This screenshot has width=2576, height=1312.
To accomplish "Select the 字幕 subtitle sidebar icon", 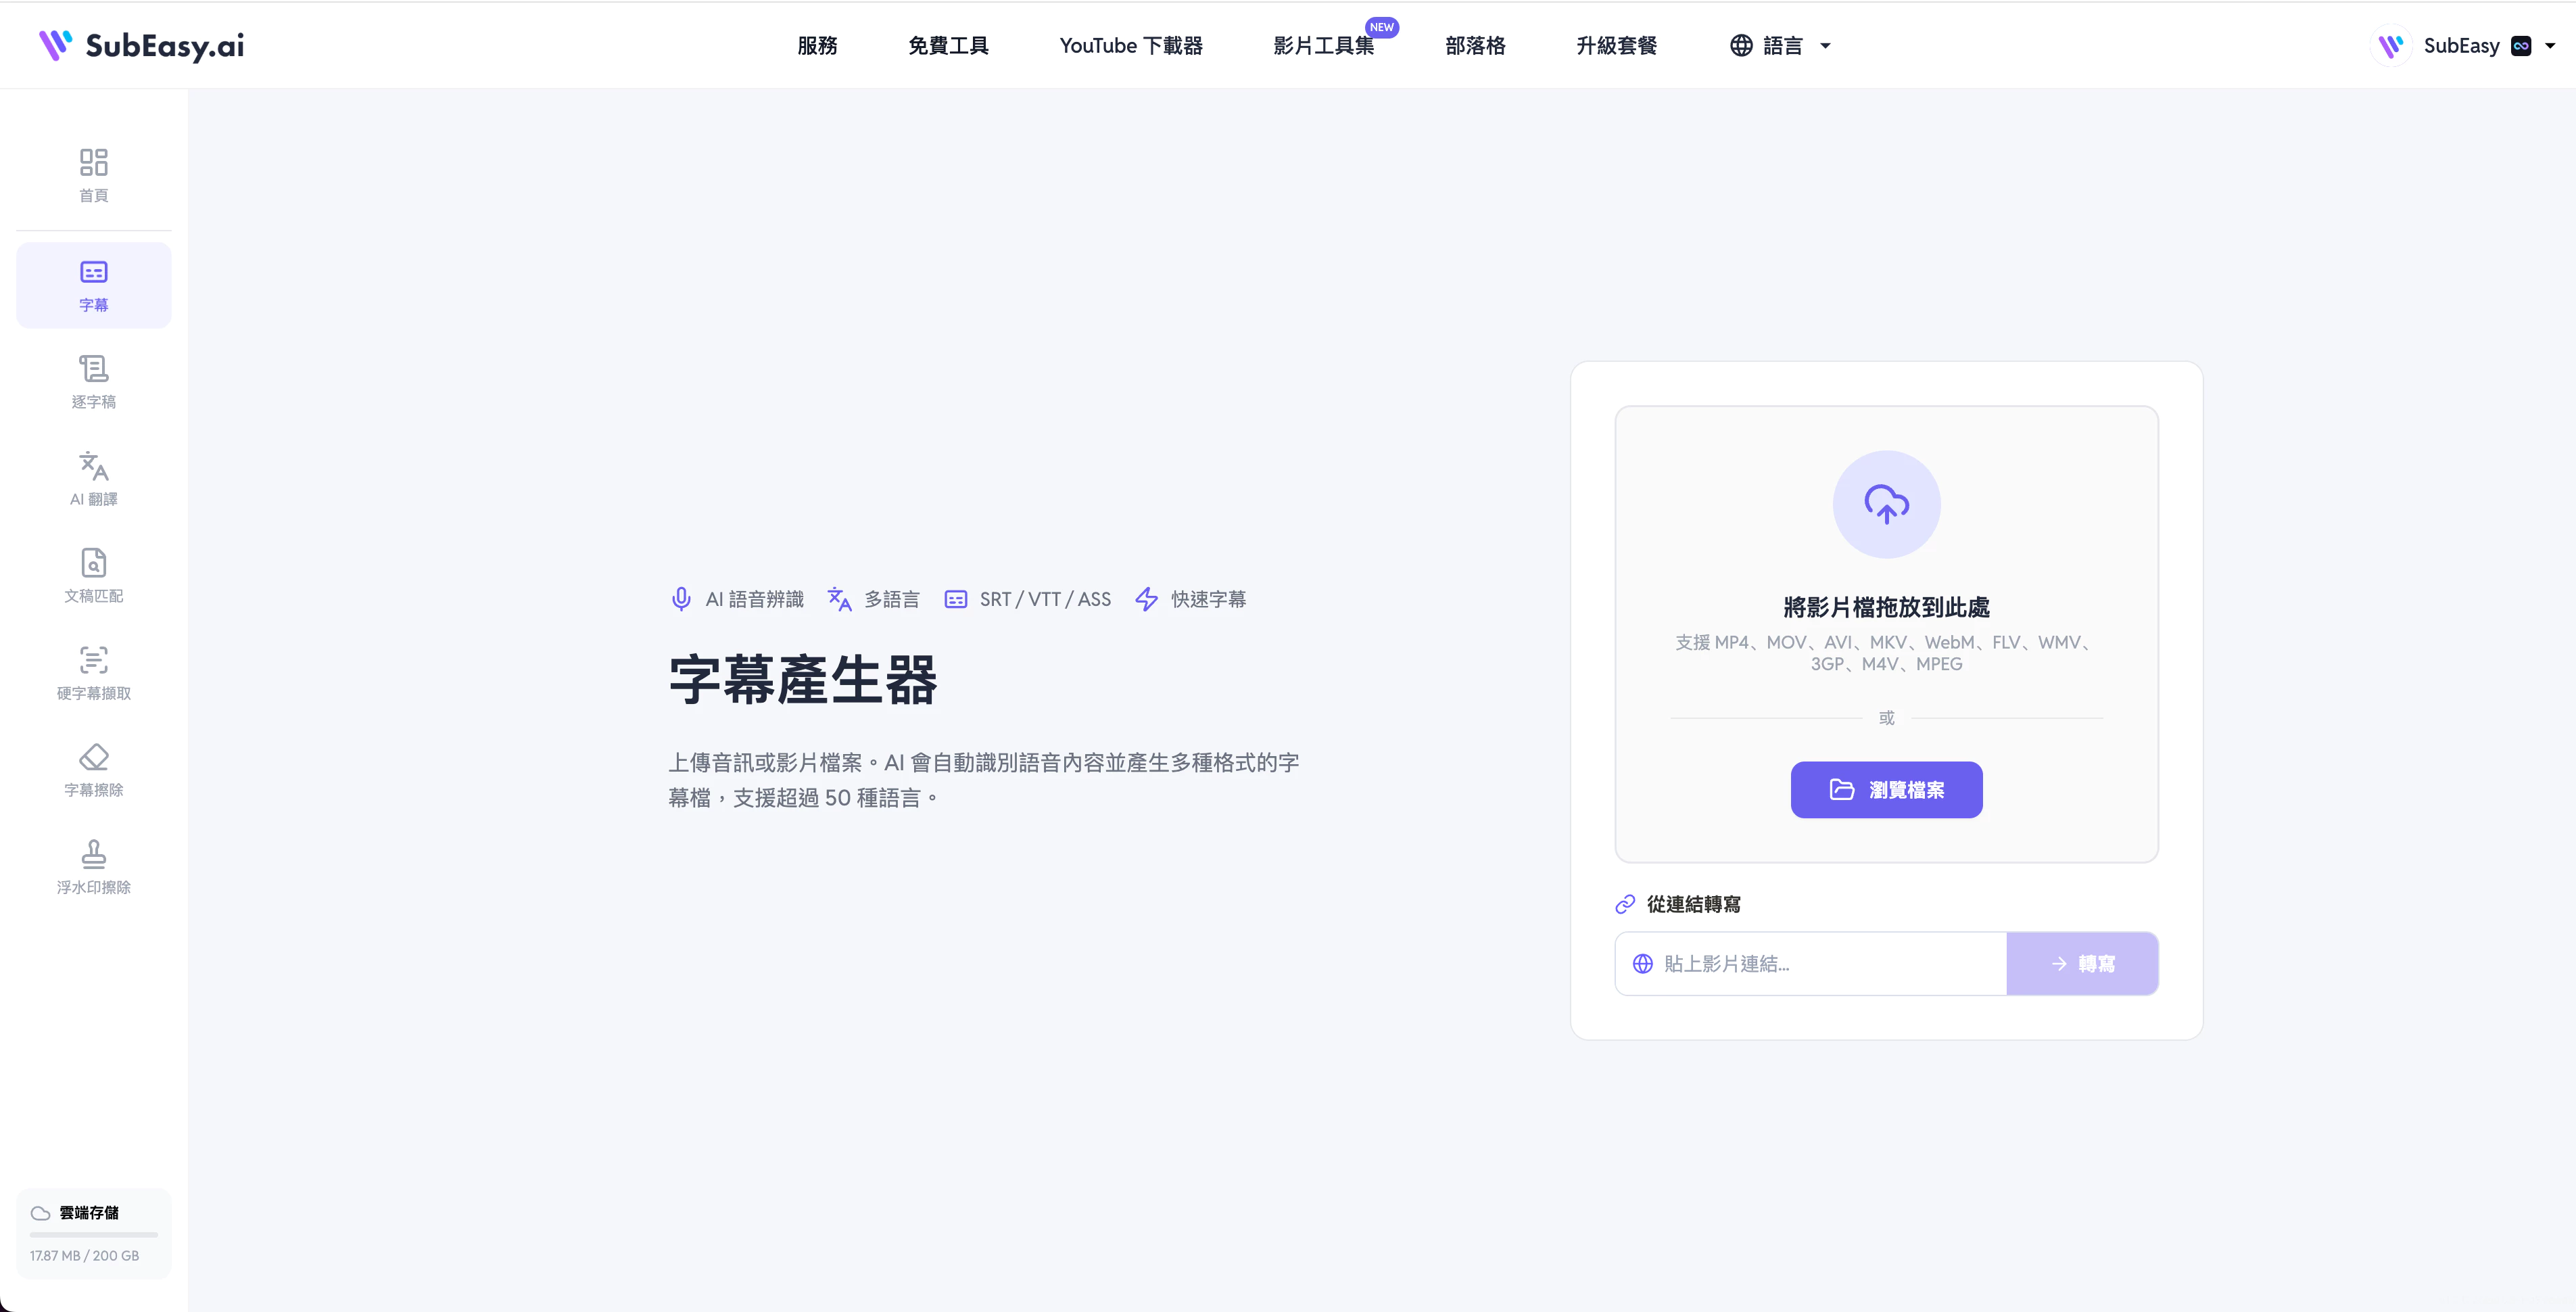I will pos(94,272).
